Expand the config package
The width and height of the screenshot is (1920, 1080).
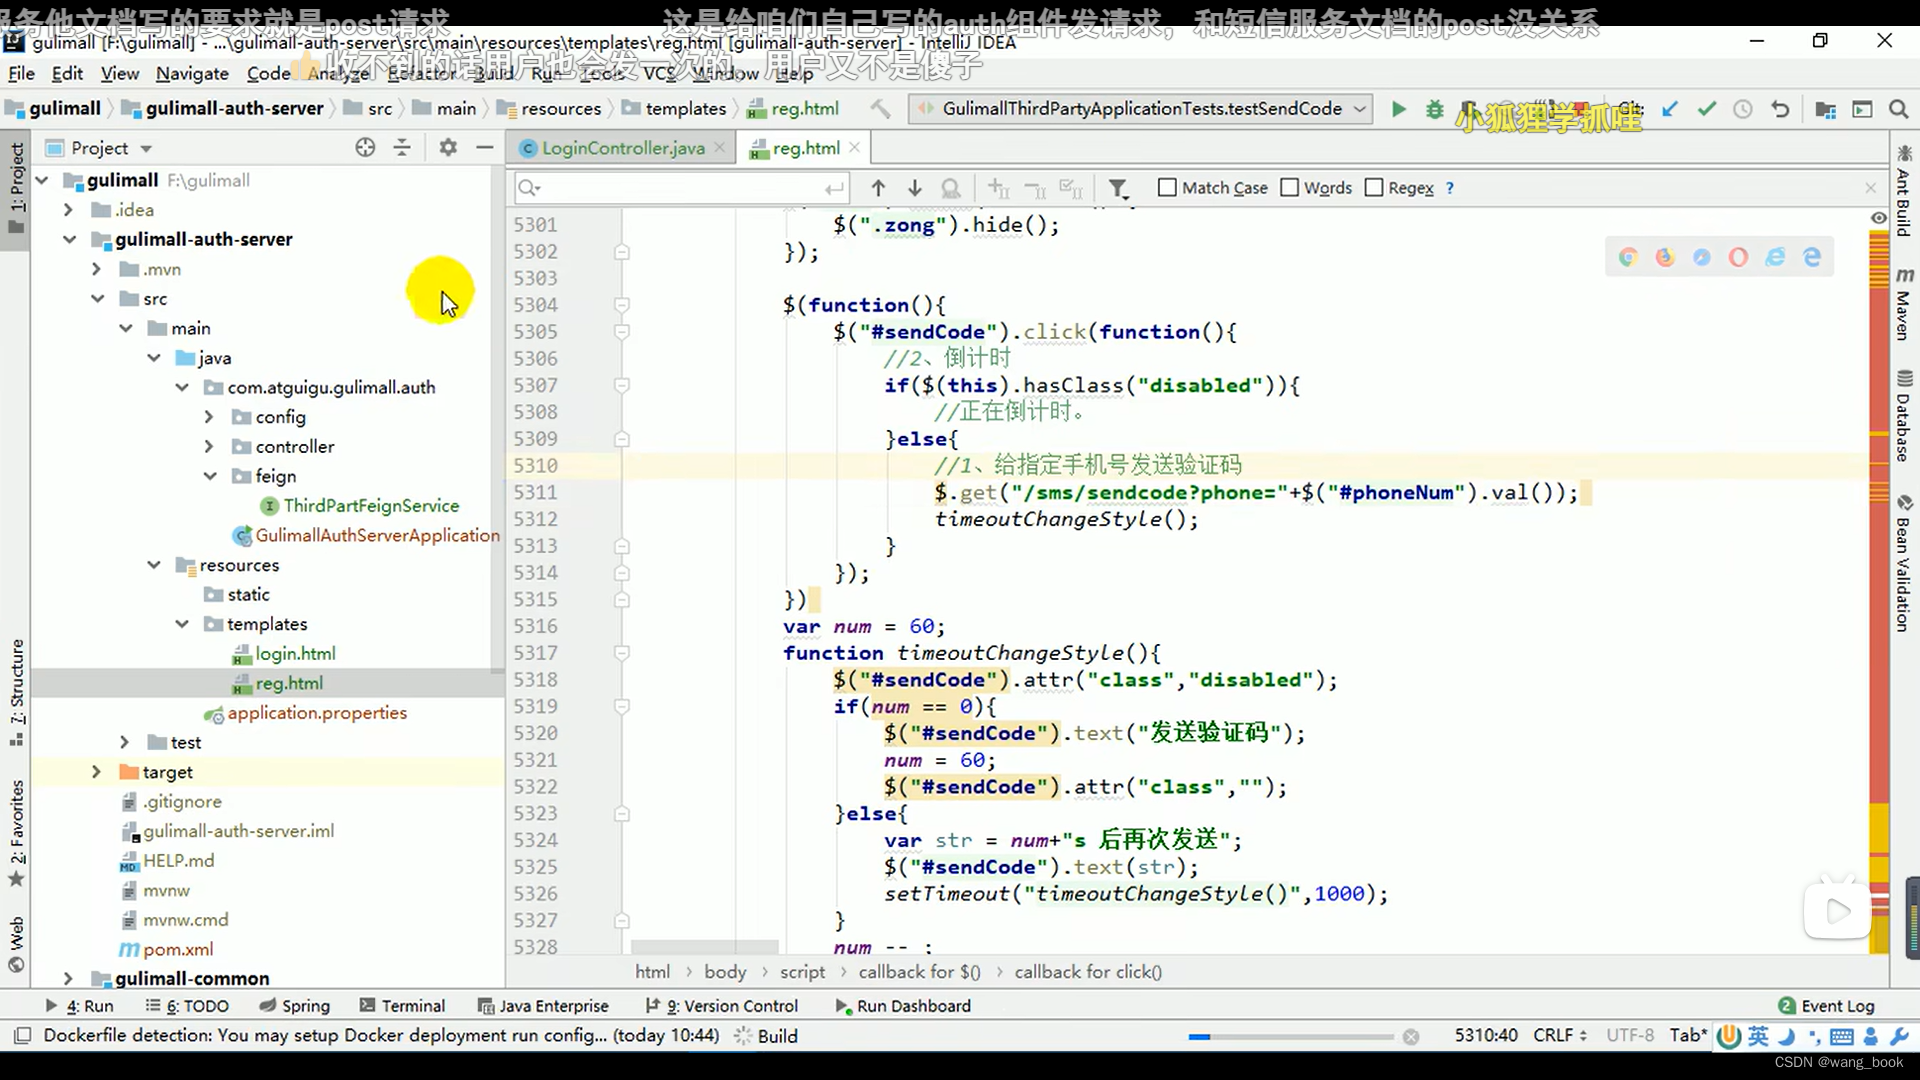[208, 417]
